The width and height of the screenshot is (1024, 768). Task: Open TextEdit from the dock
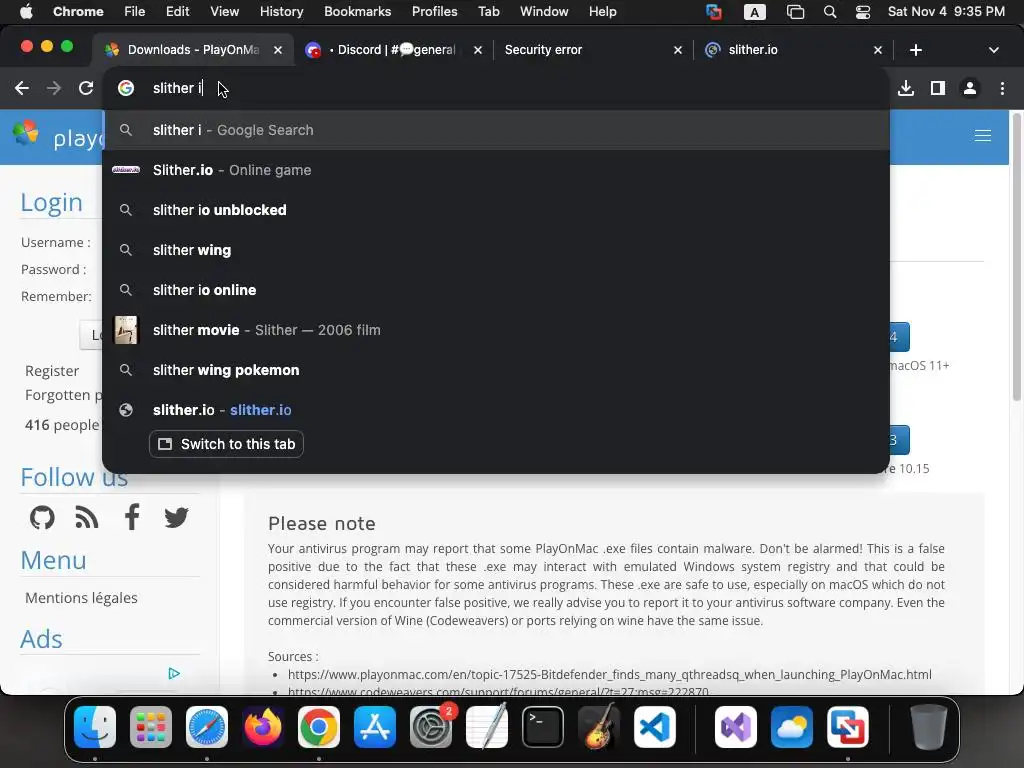coord(487,727)
